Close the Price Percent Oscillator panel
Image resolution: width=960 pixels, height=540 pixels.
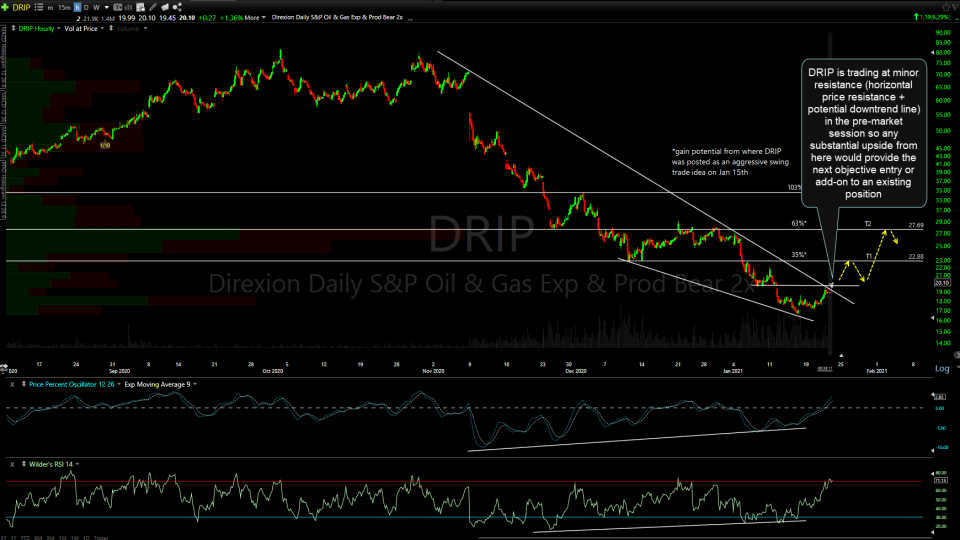13,384
